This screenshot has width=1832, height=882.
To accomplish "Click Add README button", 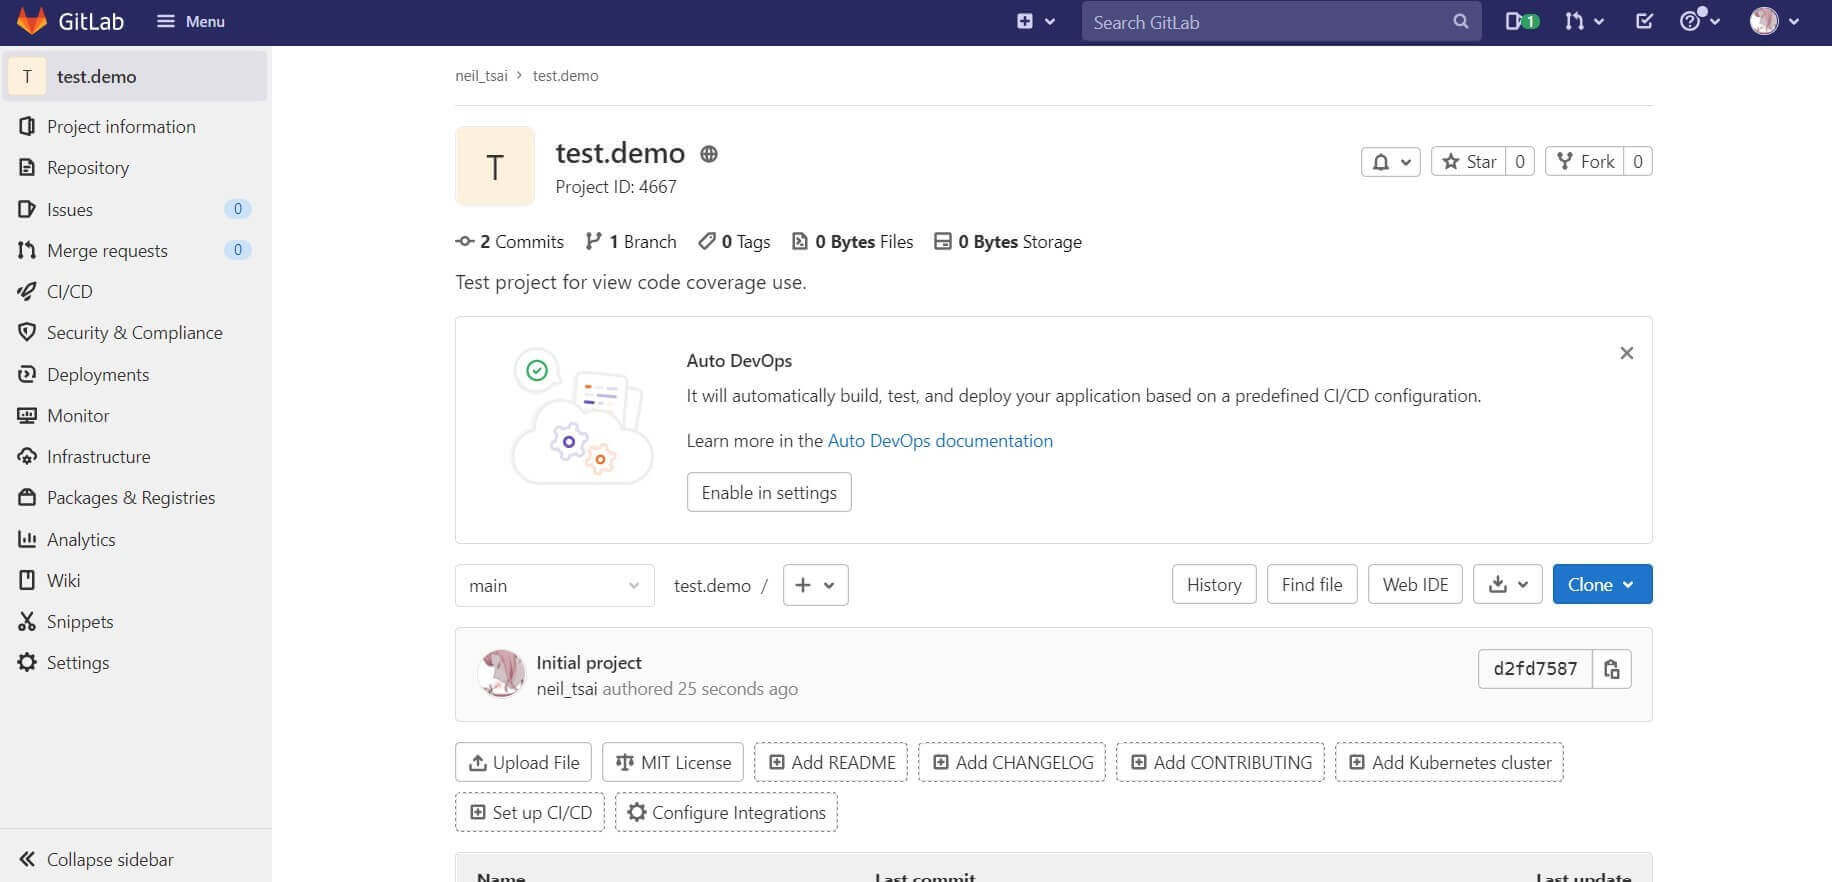I will click(831, 762).
